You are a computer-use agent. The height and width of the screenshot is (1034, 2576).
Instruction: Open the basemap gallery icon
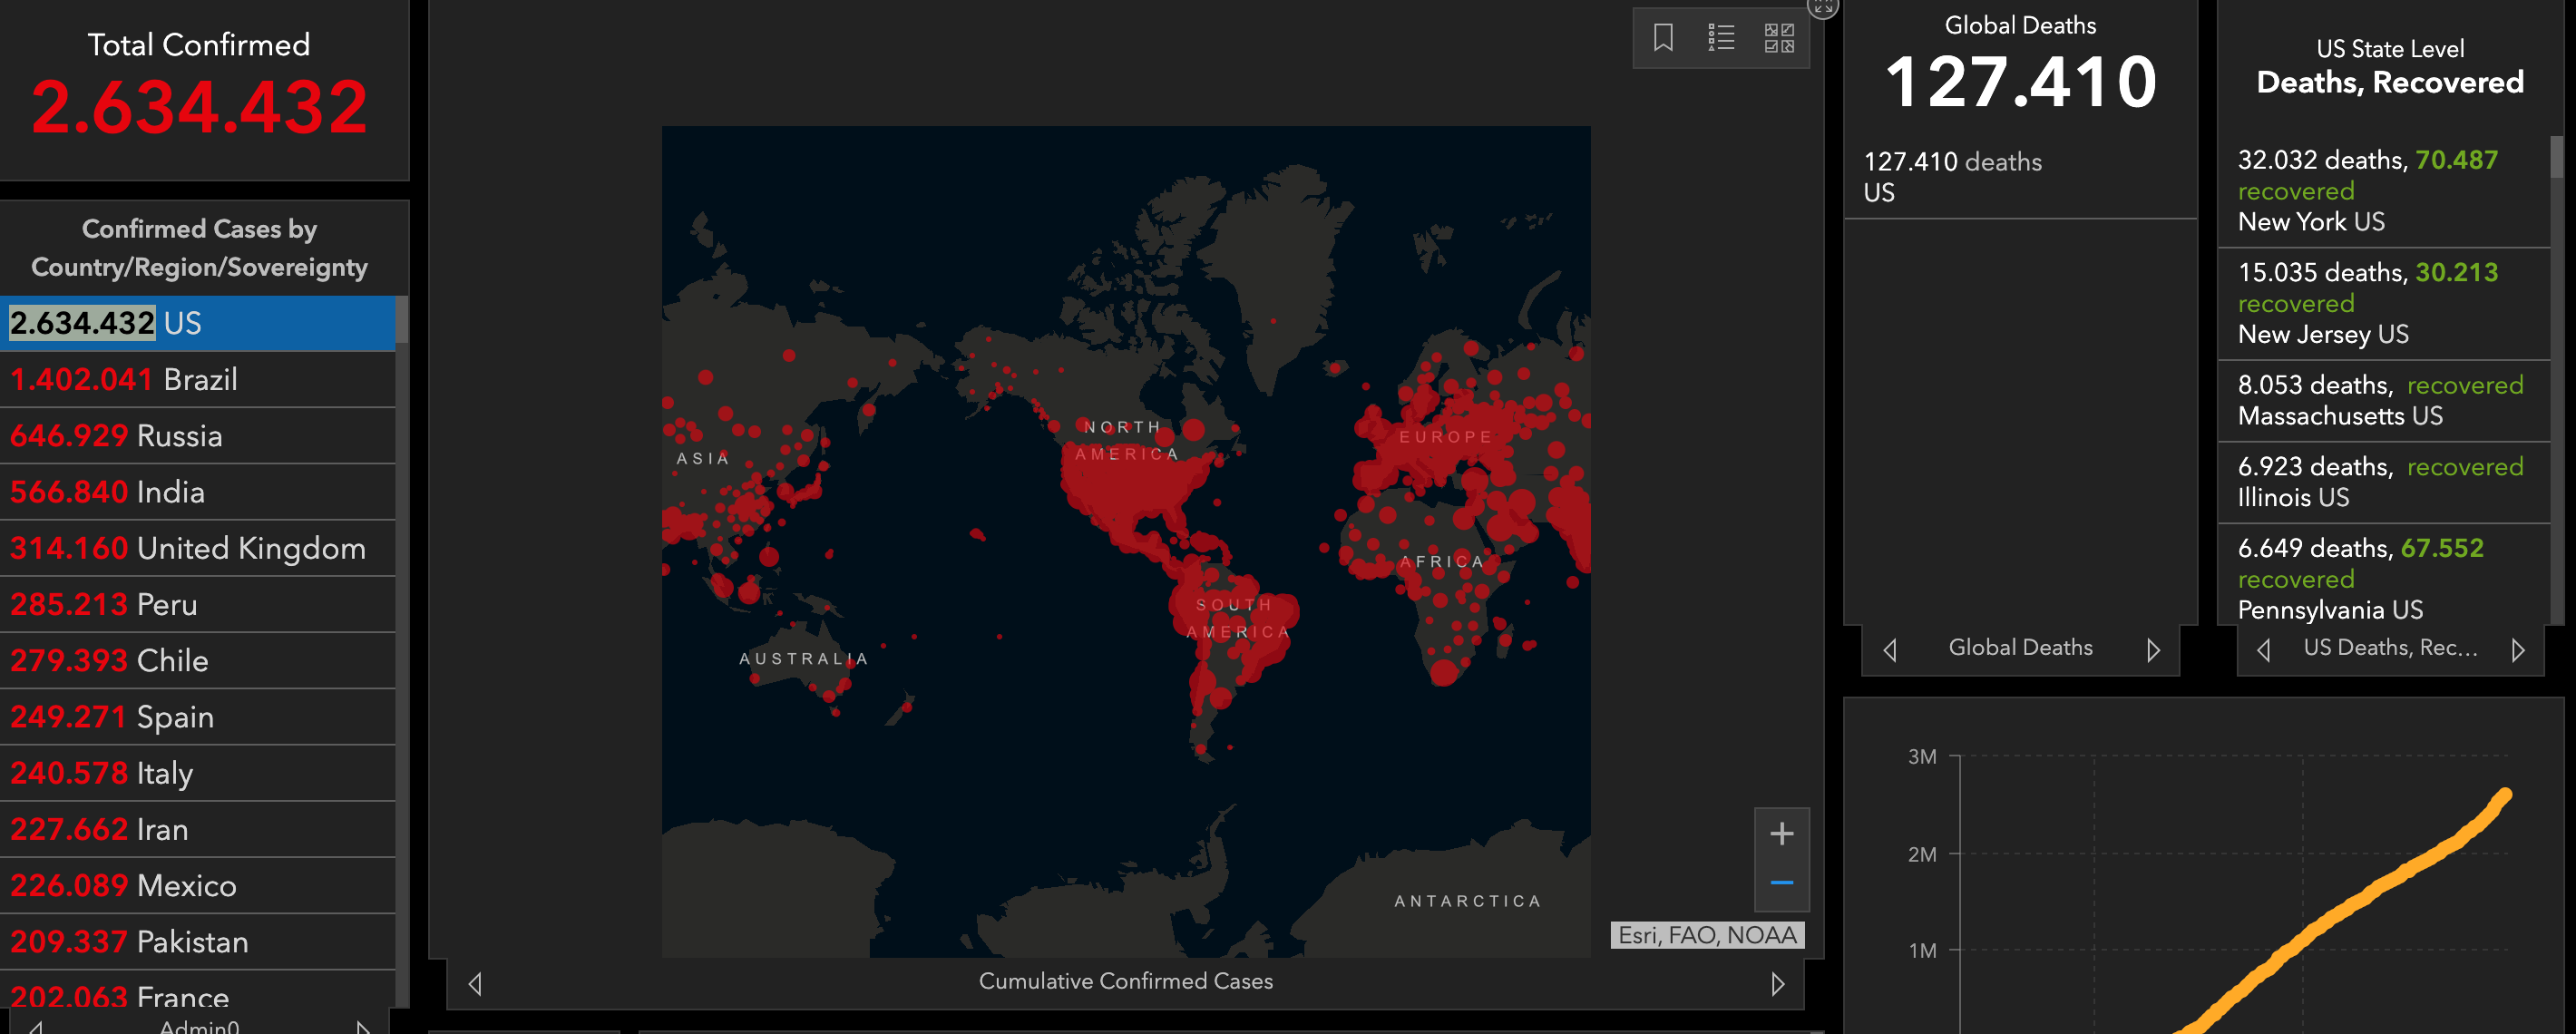tap(1779, 38)
